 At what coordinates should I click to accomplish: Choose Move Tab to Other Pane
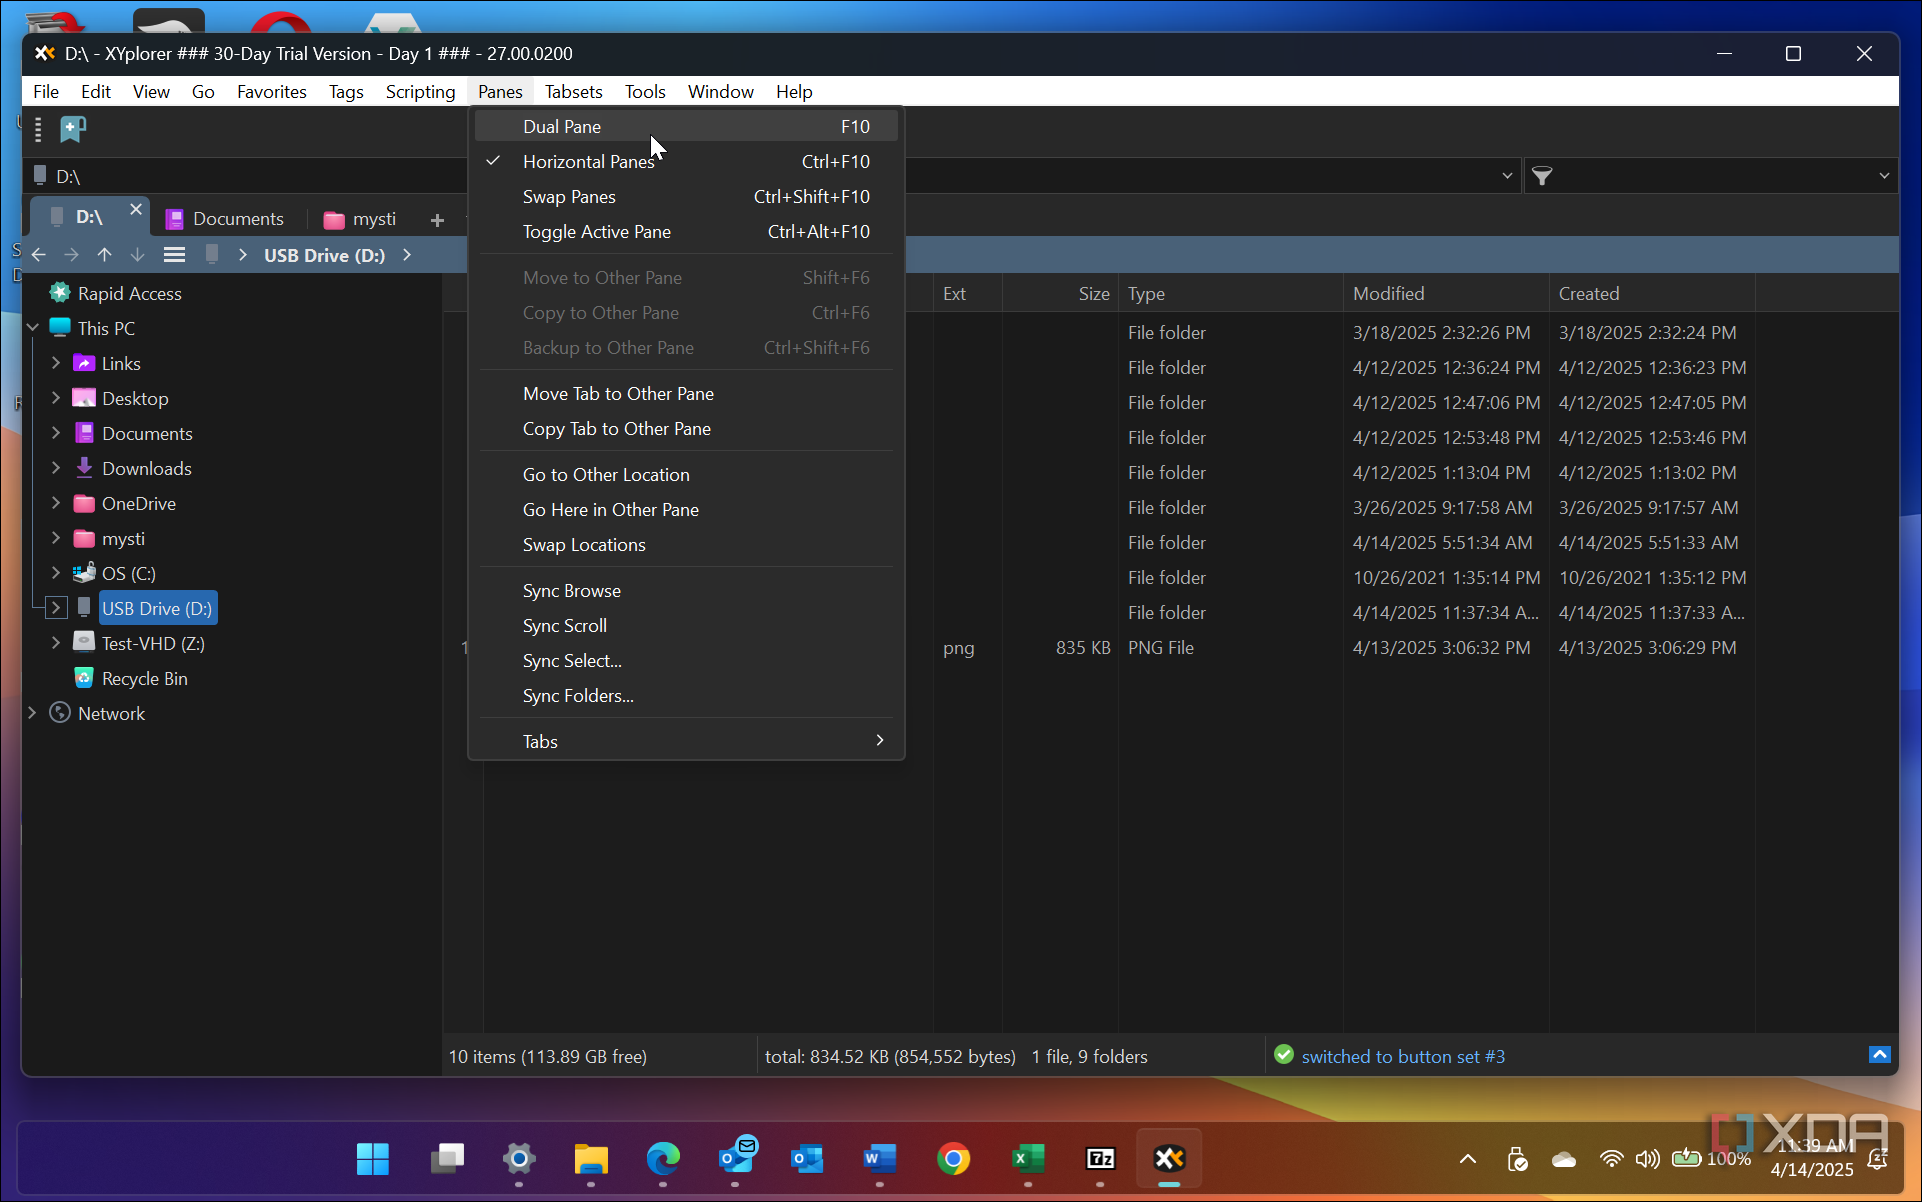pos(686,393)
